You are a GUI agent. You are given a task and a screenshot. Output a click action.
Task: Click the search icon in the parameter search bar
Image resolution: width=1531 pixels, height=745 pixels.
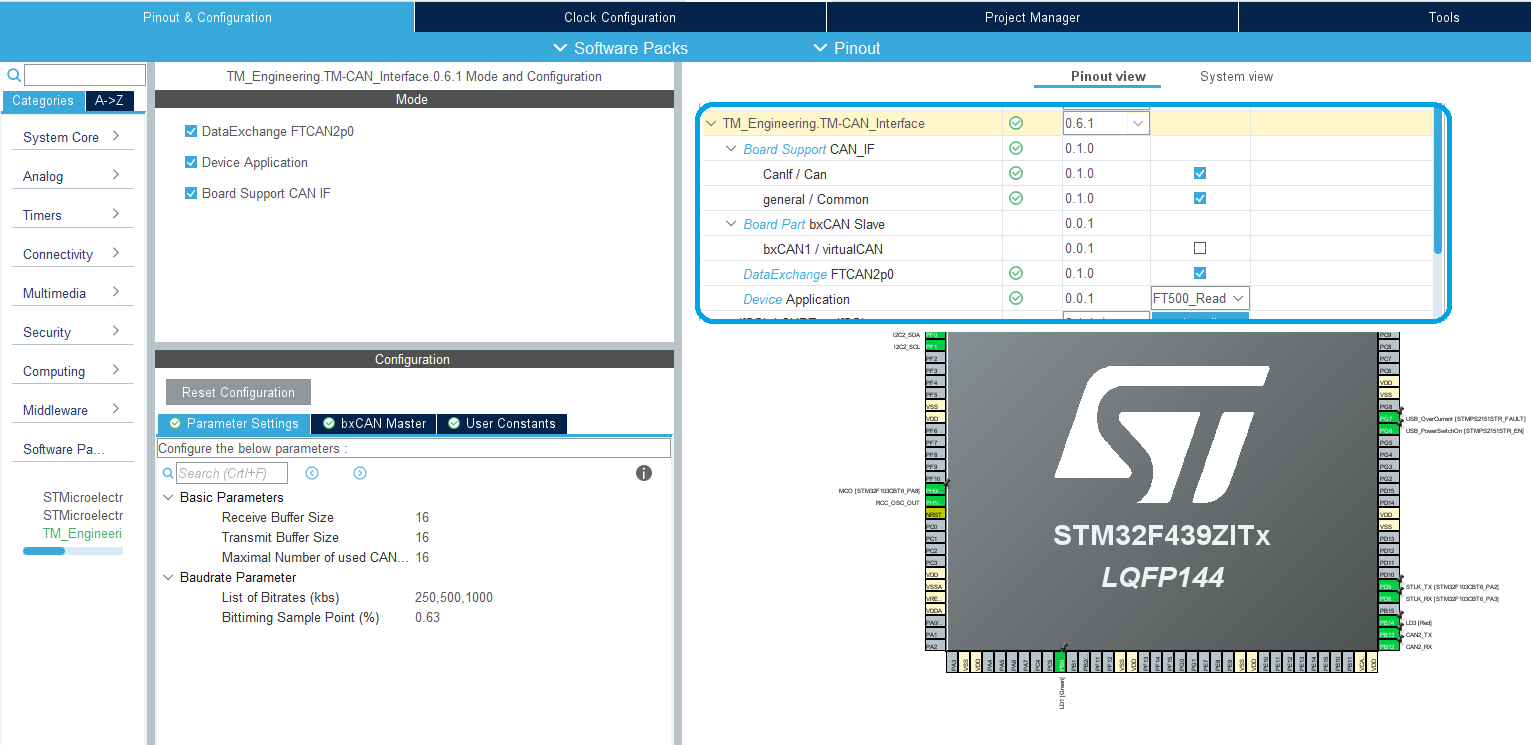tap(168, 473)
